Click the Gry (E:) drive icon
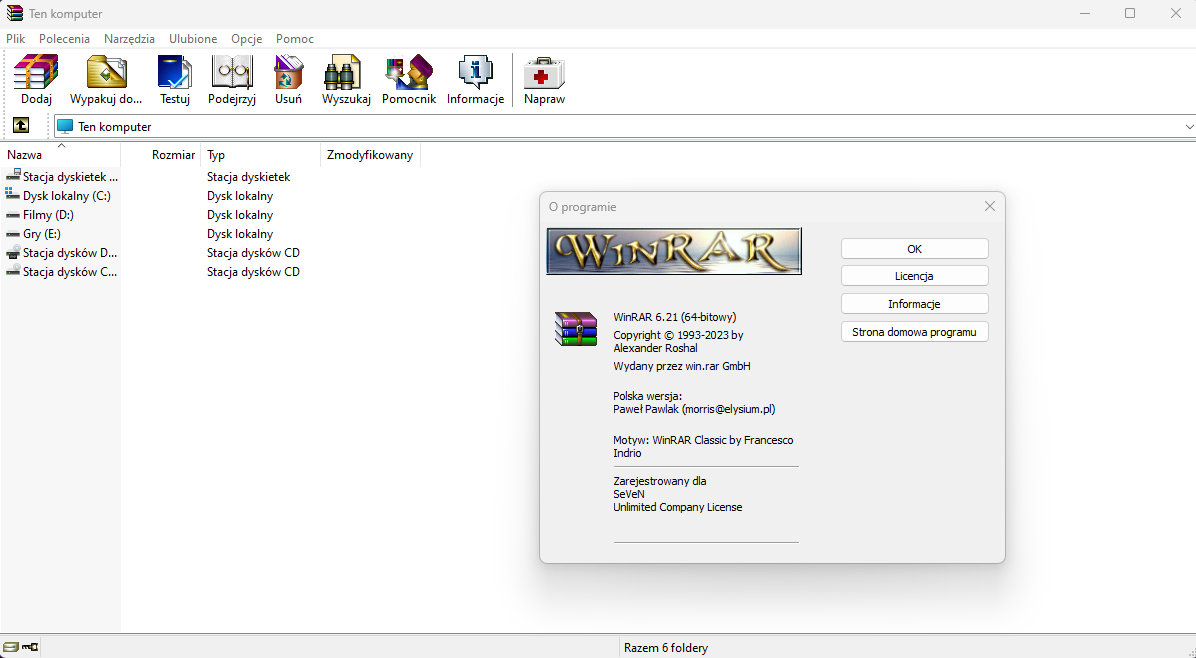The image size is (1196, 658). pos(12,234)
